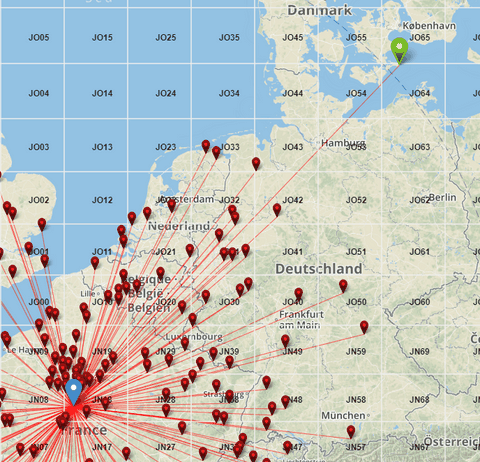The image size is (480, 462).
Task: Click the JN68 locator square
Action: (x=419, y=399)
